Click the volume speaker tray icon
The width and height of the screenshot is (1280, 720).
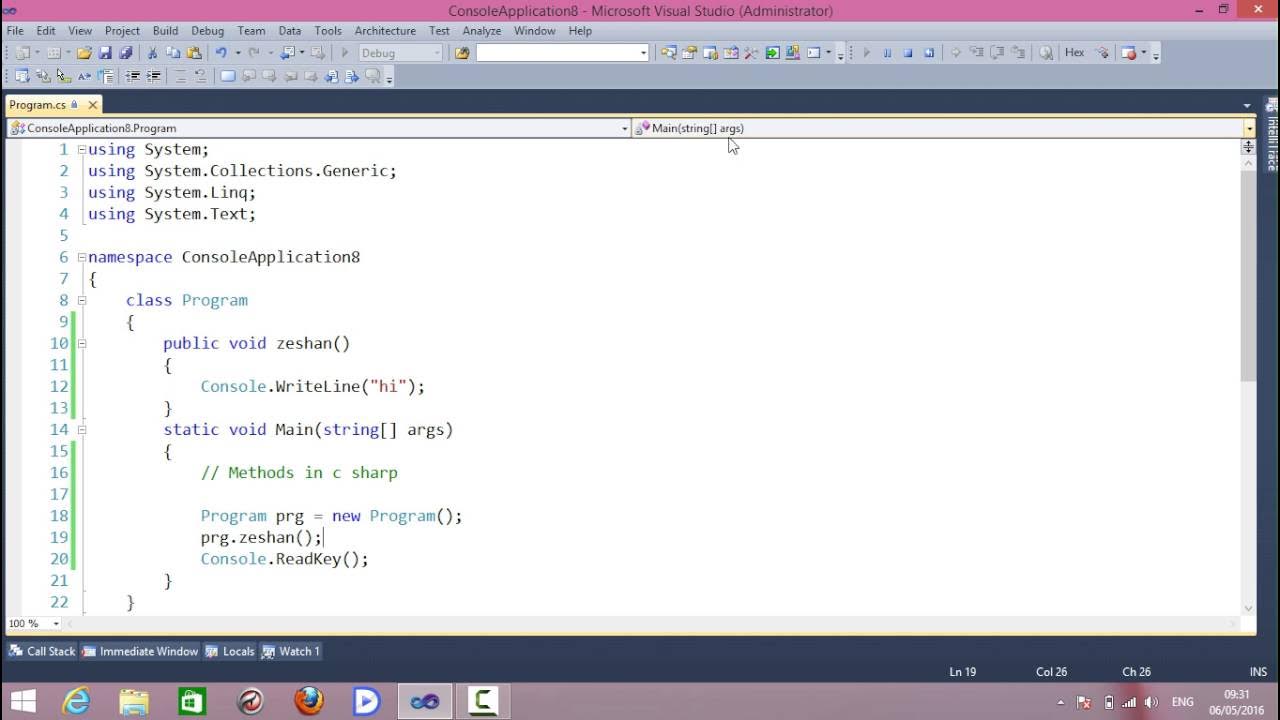click(1150, 701)
